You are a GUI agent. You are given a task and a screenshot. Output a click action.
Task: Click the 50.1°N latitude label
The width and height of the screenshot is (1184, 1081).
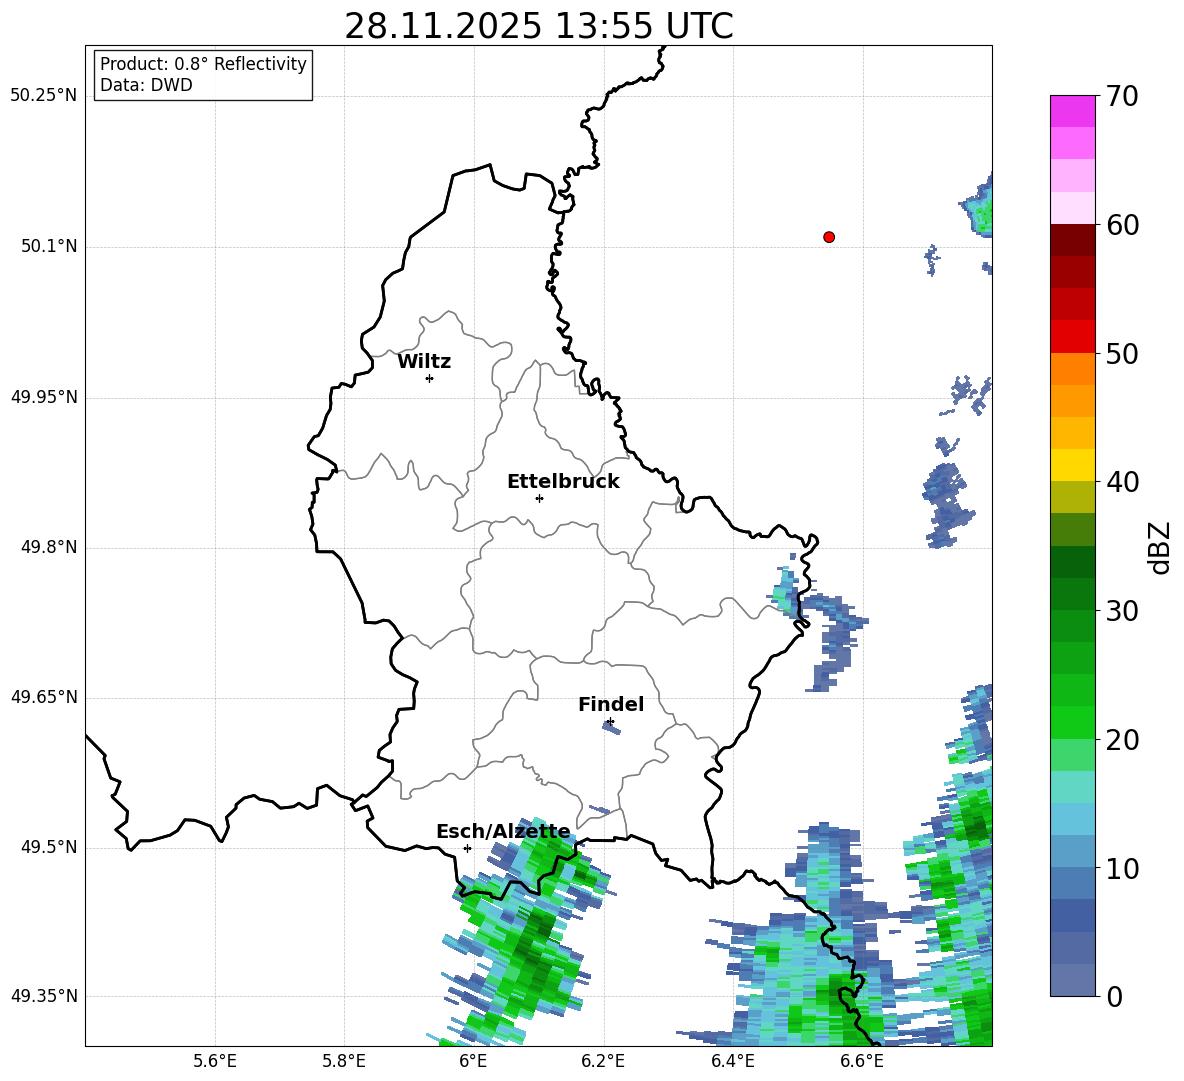[x=49, y=247]
